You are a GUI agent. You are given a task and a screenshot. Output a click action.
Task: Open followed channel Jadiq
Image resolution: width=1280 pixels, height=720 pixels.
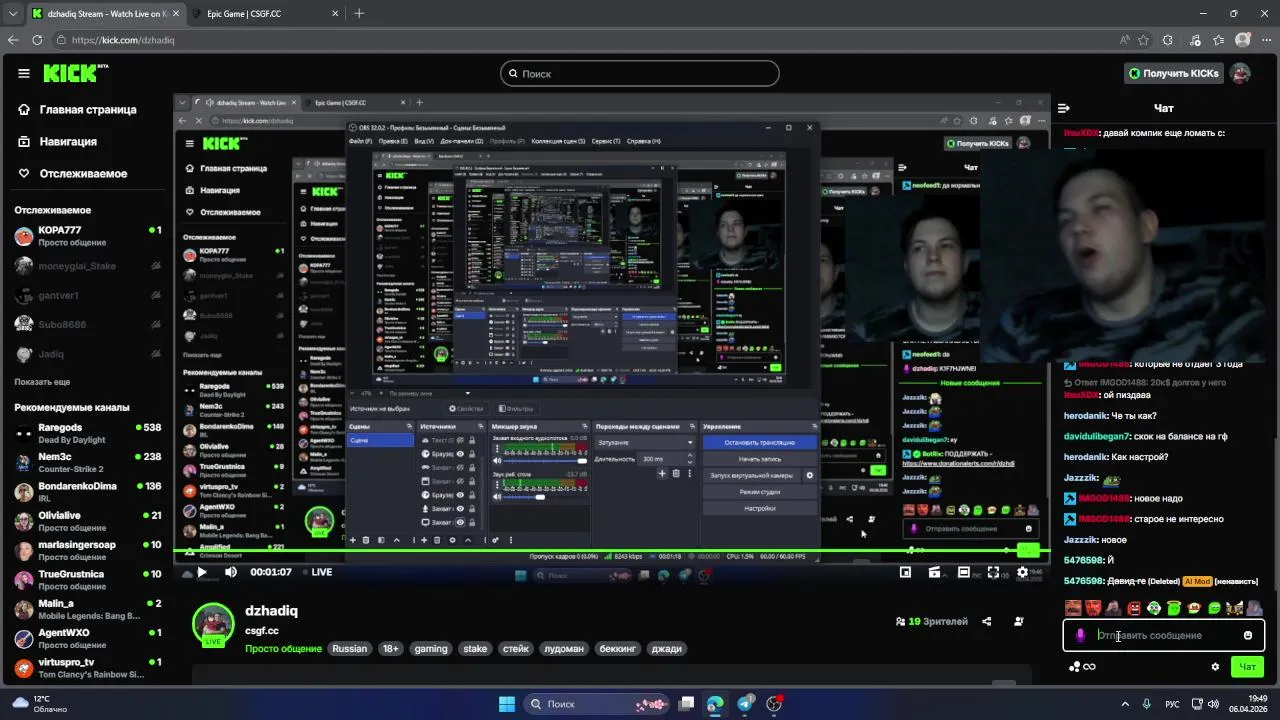[x=88, y=354]
